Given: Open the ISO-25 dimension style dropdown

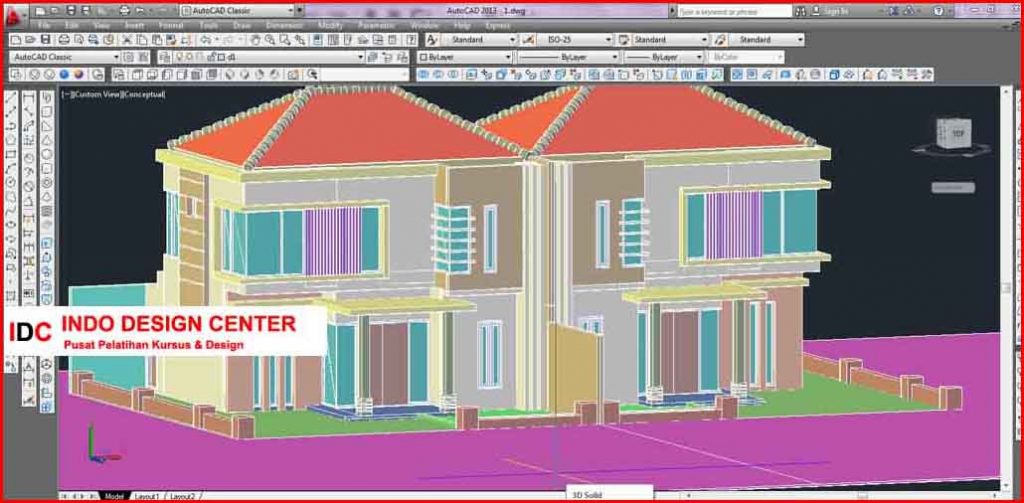Looking at the screenshot, I should tap(609, 40).
